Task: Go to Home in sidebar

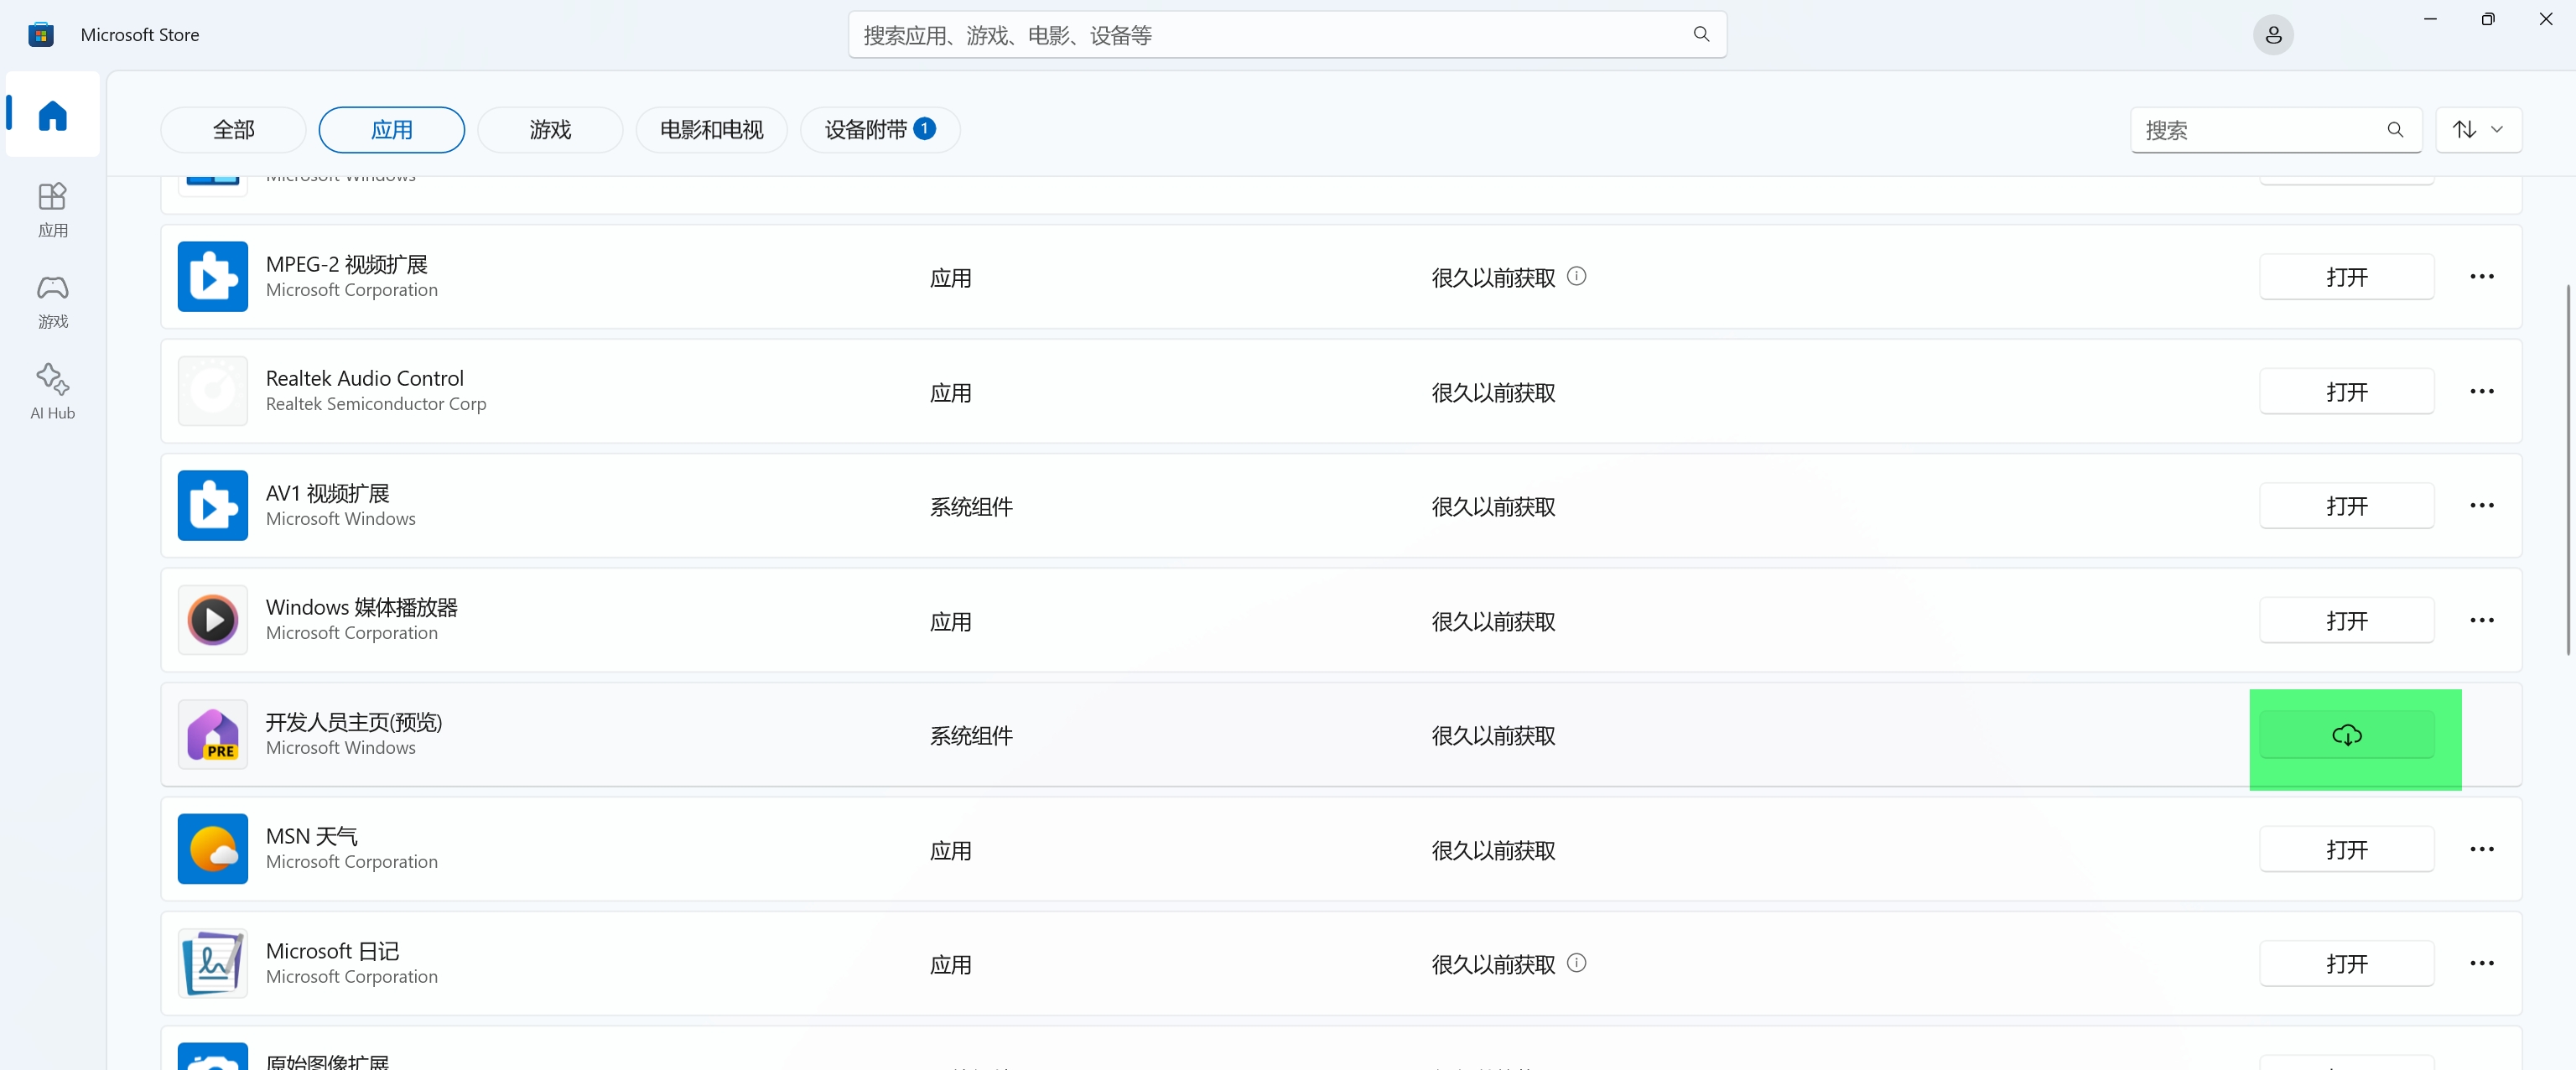Action: coord(52,115)
